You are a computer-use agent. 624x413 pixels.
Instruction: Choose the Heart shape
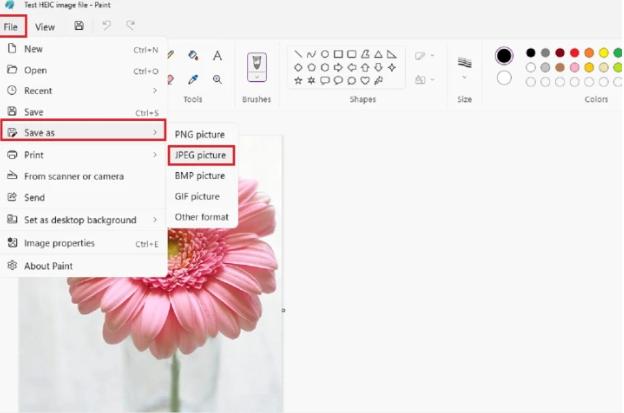click(365, 81)
